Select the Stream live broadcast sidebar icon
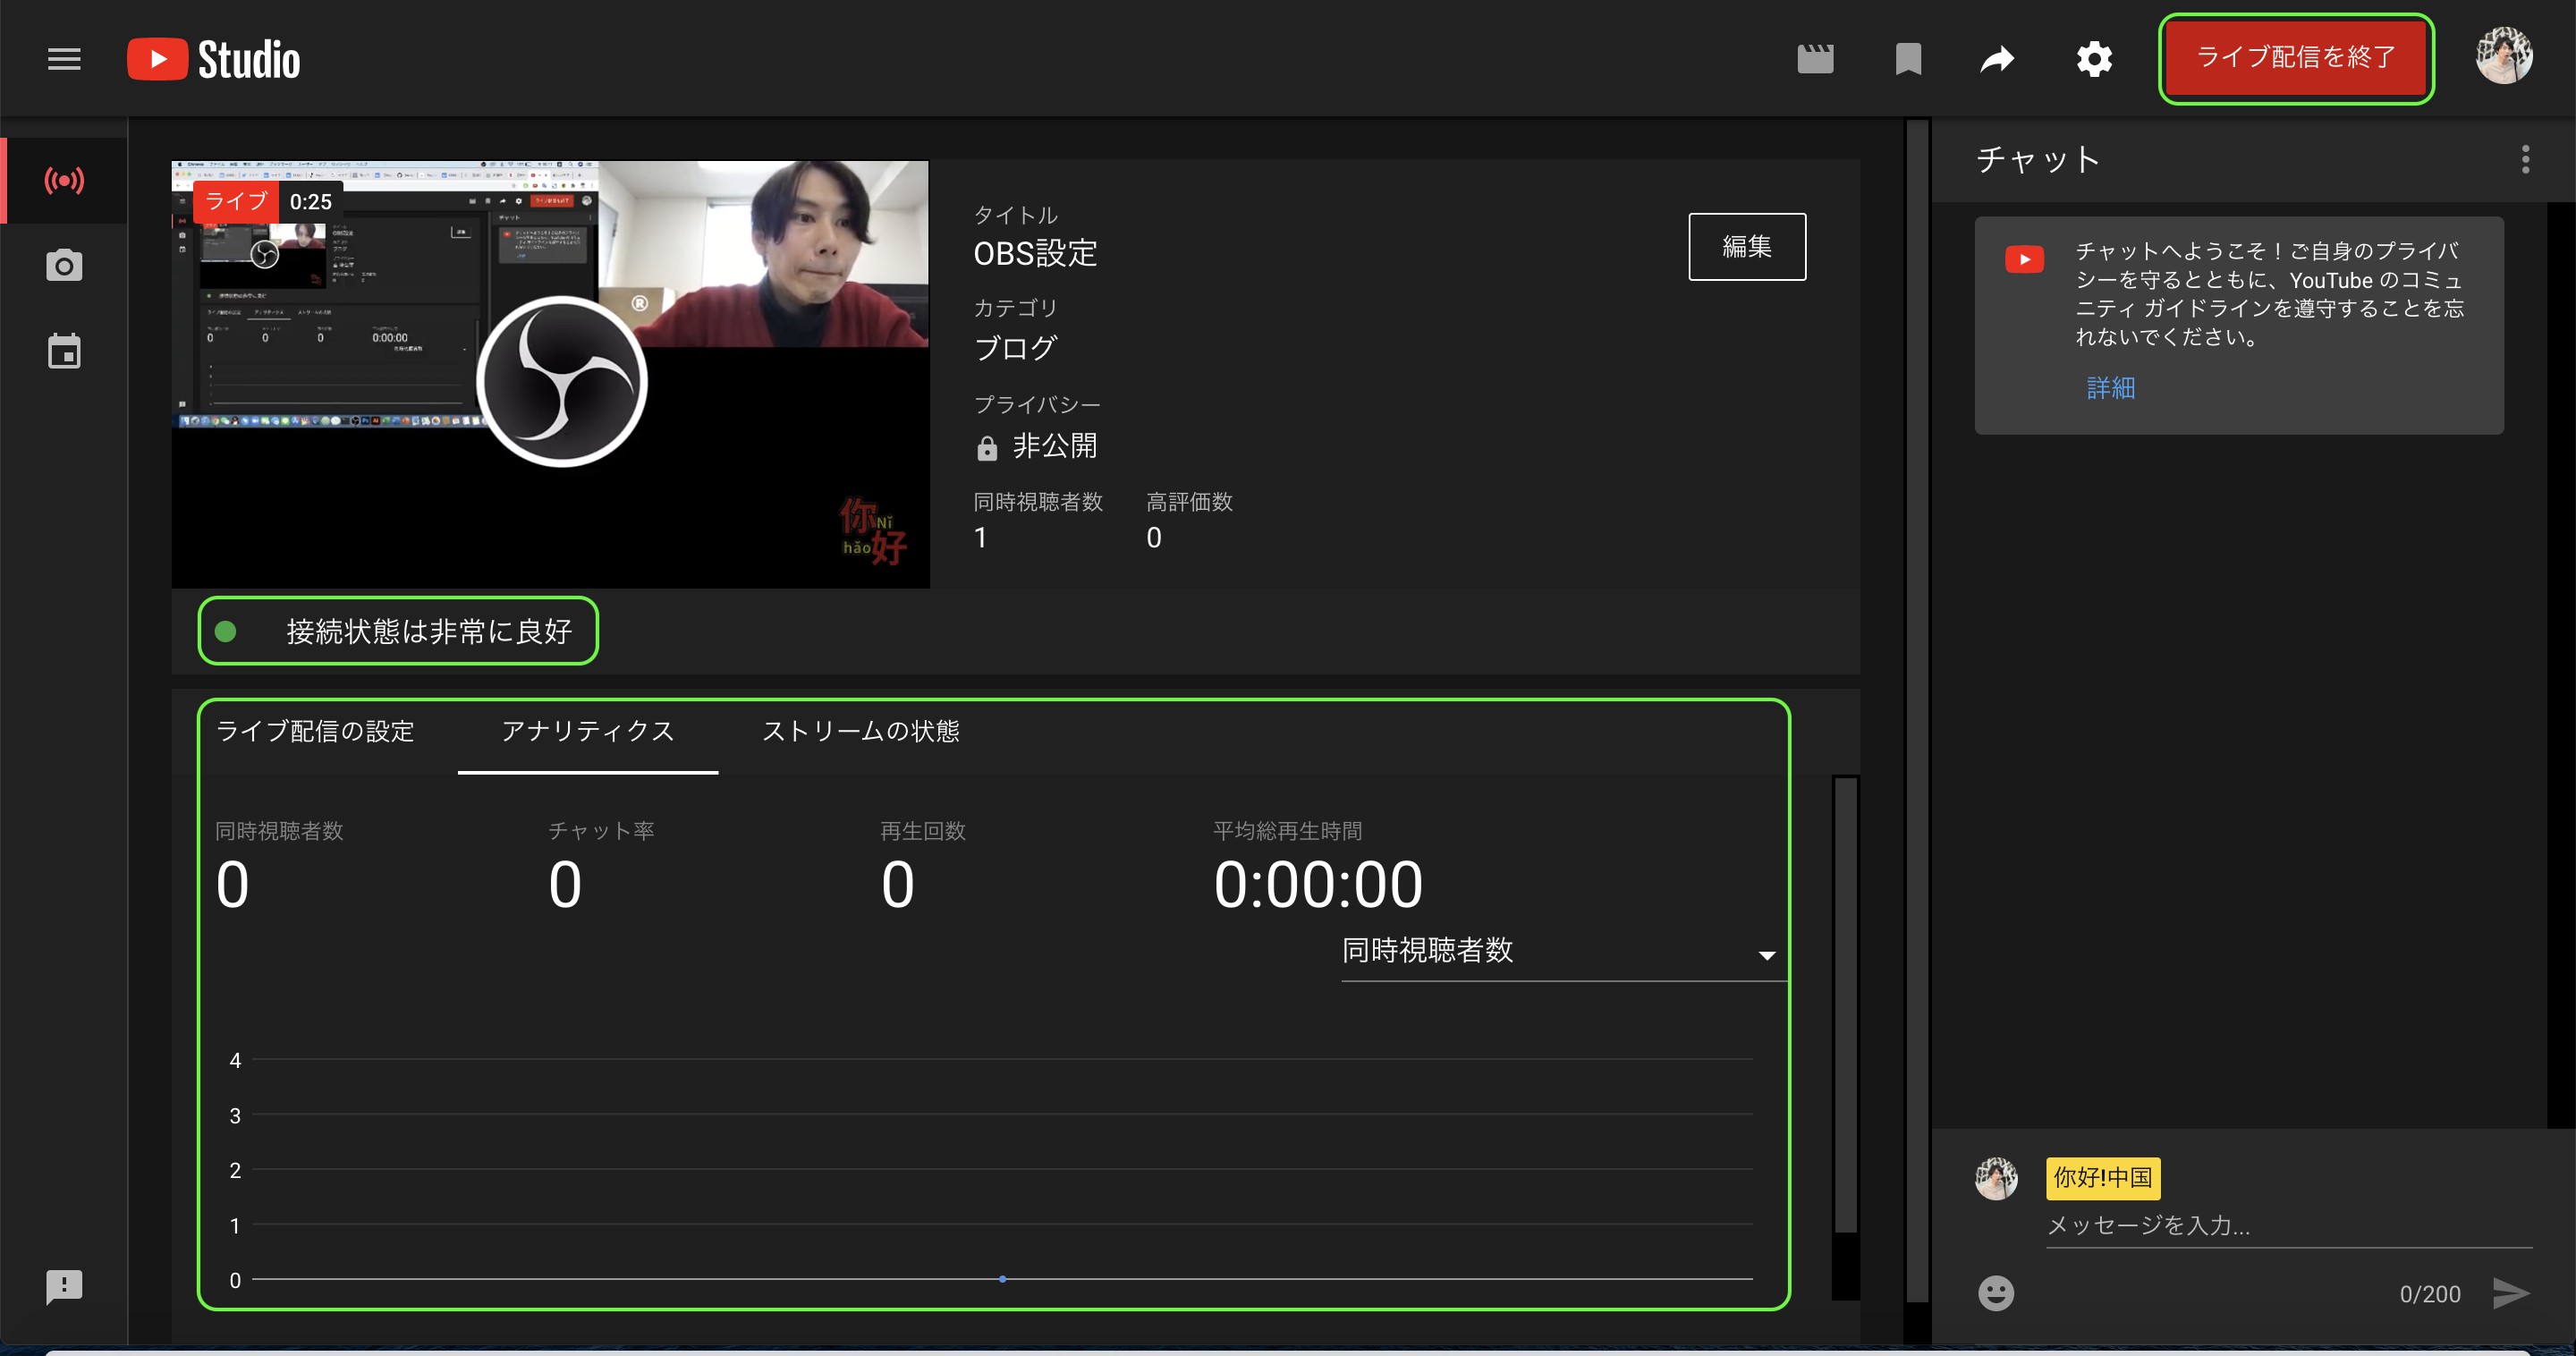This screenshot has width=2576, height=1356. 64,180
